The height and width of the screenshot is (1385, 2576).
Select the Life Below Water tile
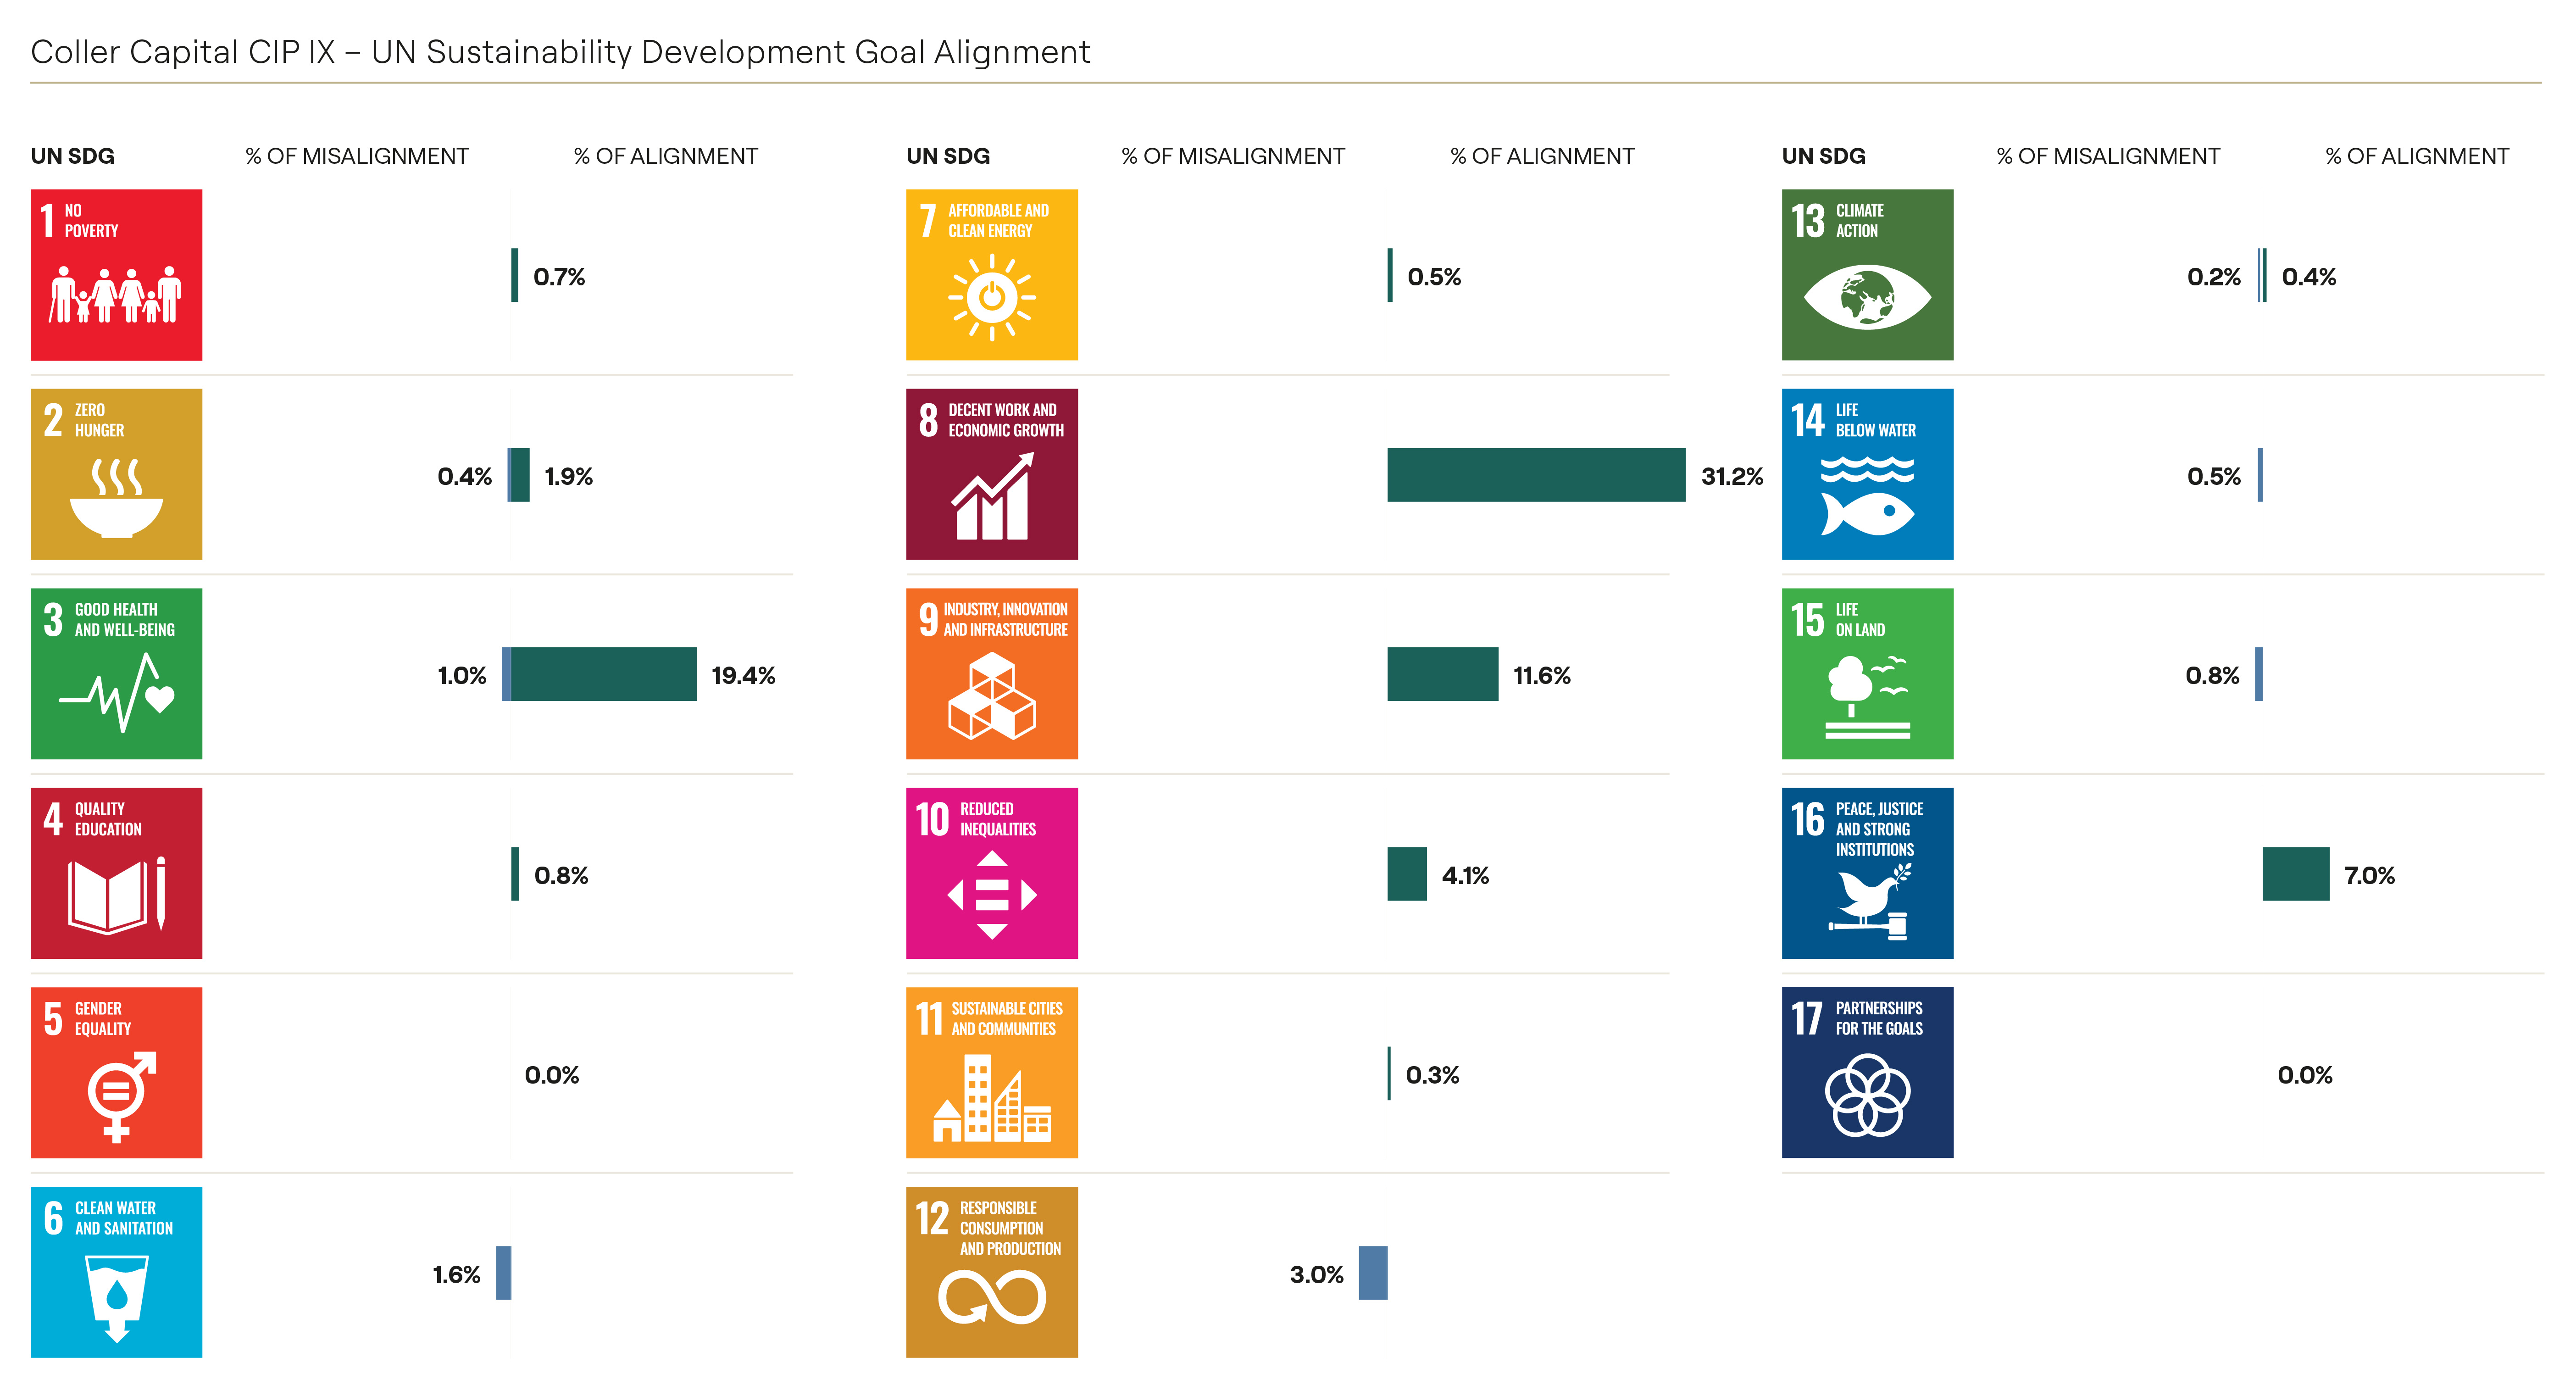pyautogui.click(x=1866, y=474)
